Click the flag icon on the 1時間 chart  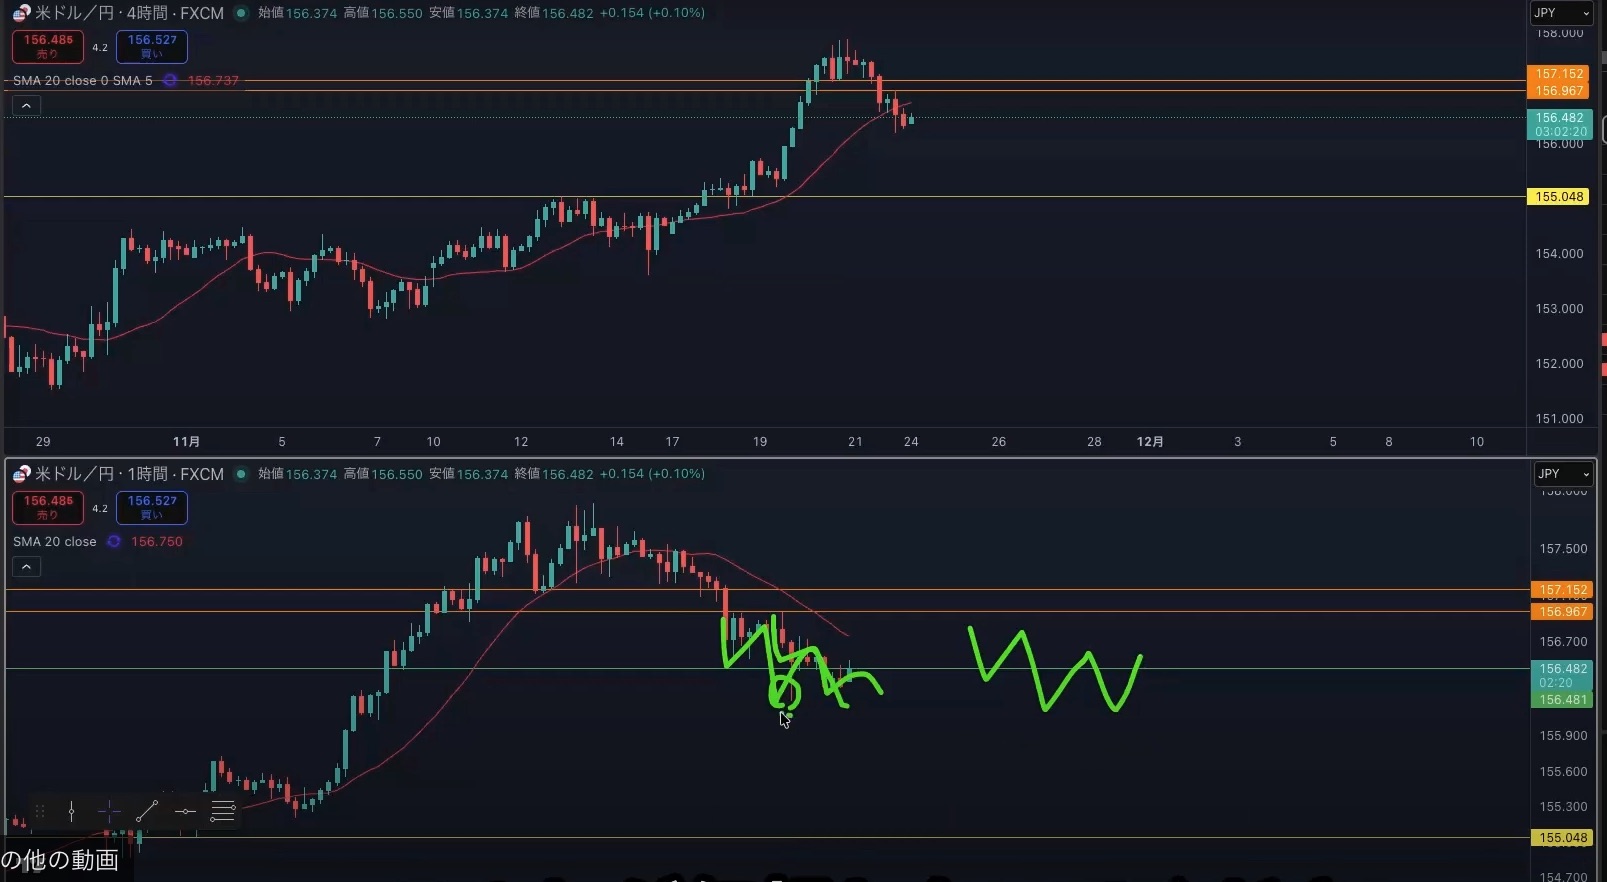(21, 474)
